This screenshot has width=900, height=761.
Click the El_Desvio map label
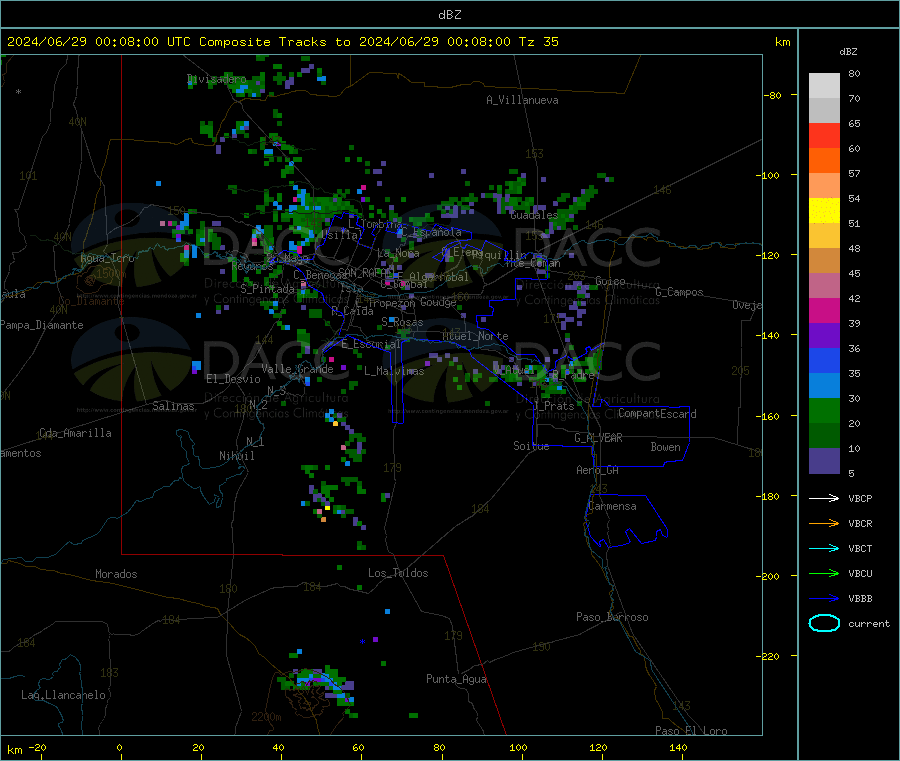point(233,379)
